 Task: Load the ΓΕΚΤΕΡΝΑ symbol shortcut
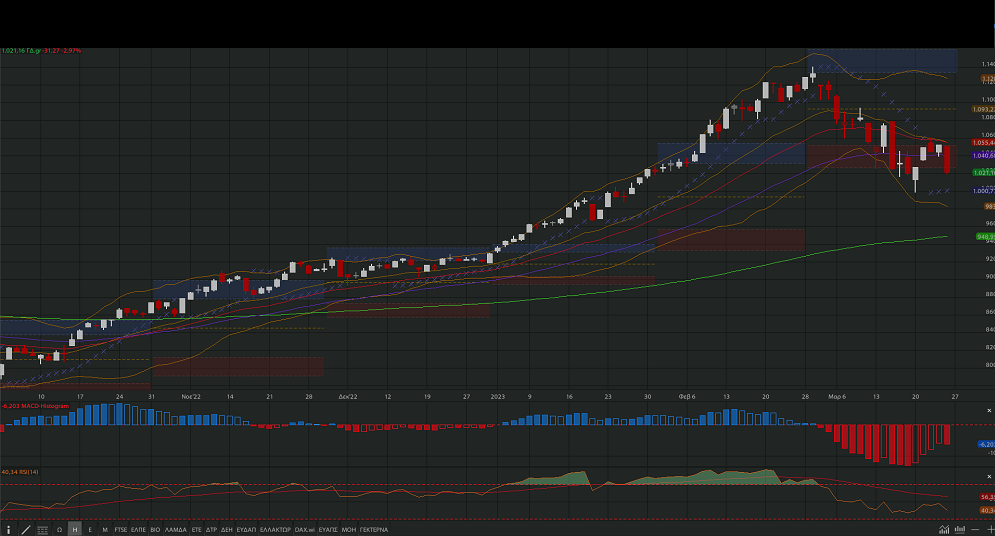point(374,530)
